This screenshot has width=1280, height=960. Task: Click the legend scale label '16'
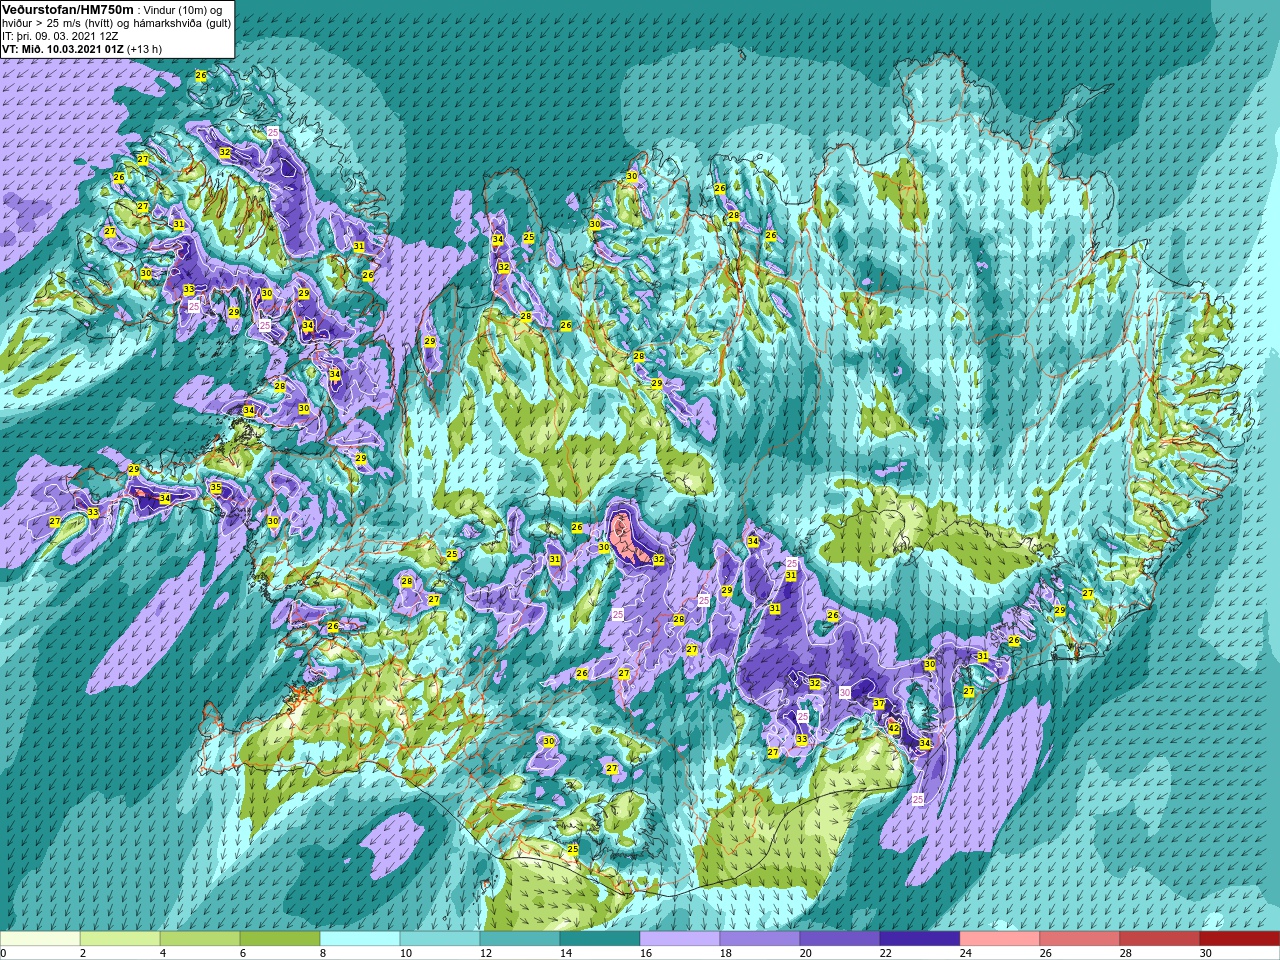coord(646,953)
